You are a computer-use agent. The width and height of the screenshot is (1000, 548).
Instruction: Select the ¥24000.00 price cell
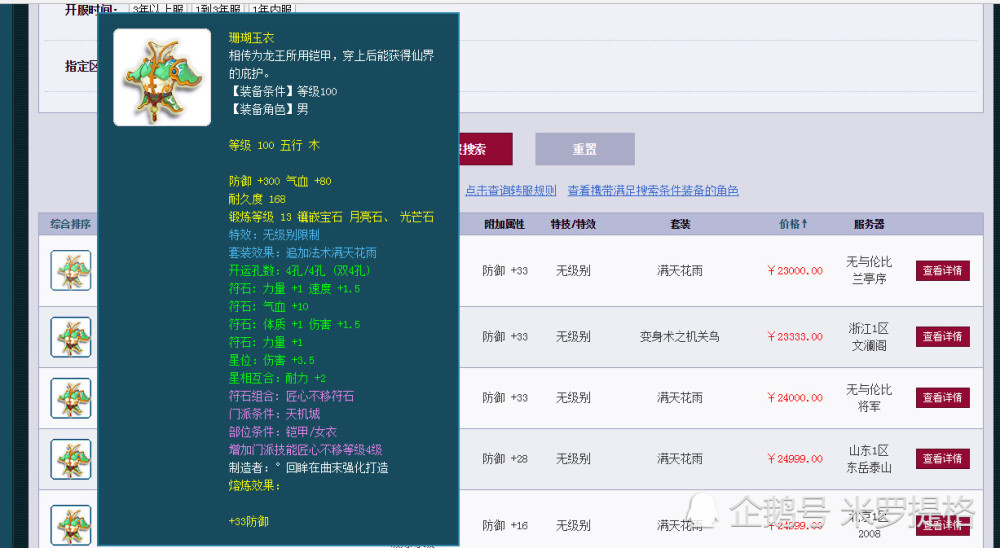point(795,397)
